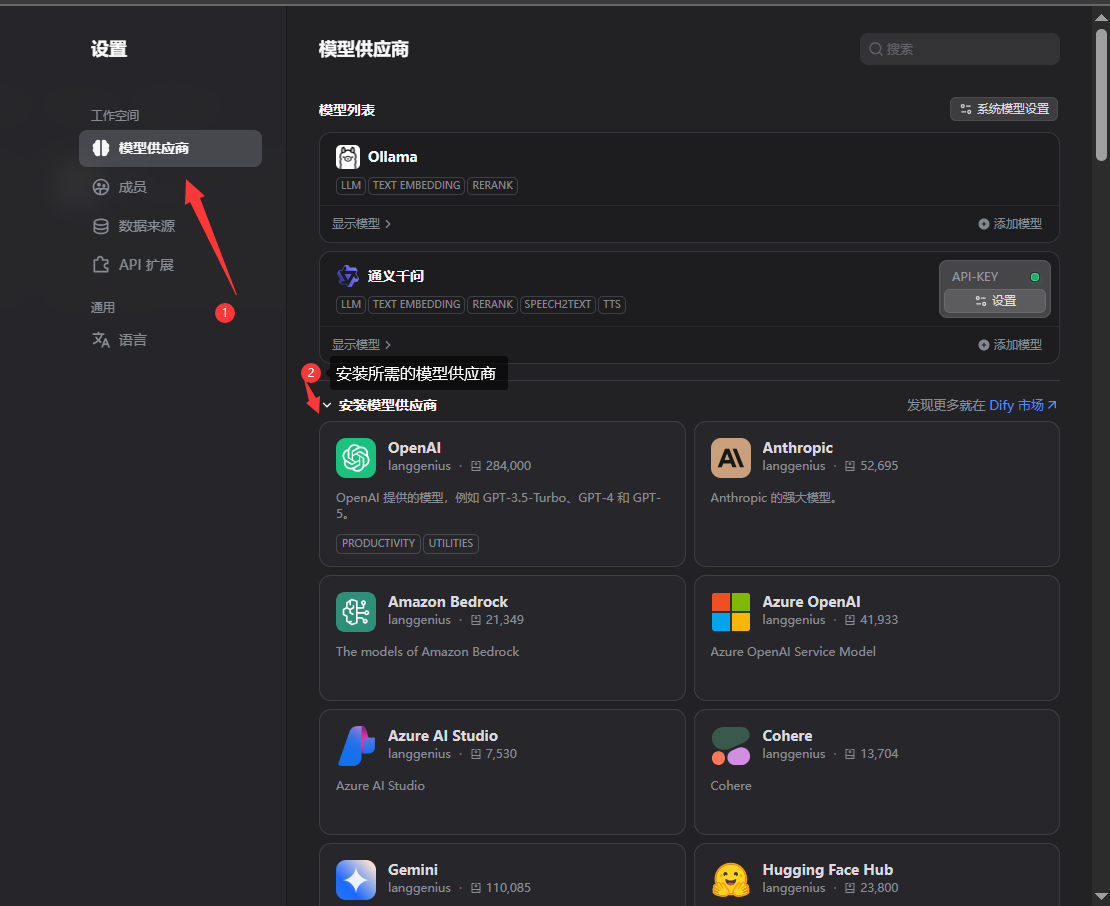Click the Amazon Bedrock logo icon

(356, 612)
